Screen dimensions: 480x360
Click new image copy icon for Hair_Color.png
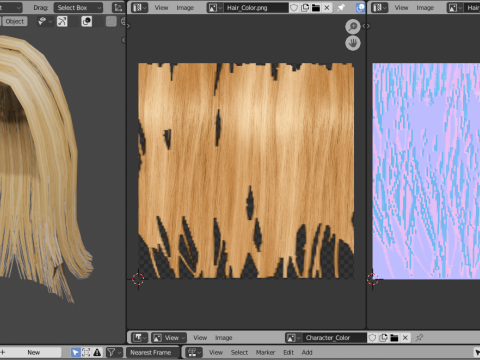click(x=305, y=7)
